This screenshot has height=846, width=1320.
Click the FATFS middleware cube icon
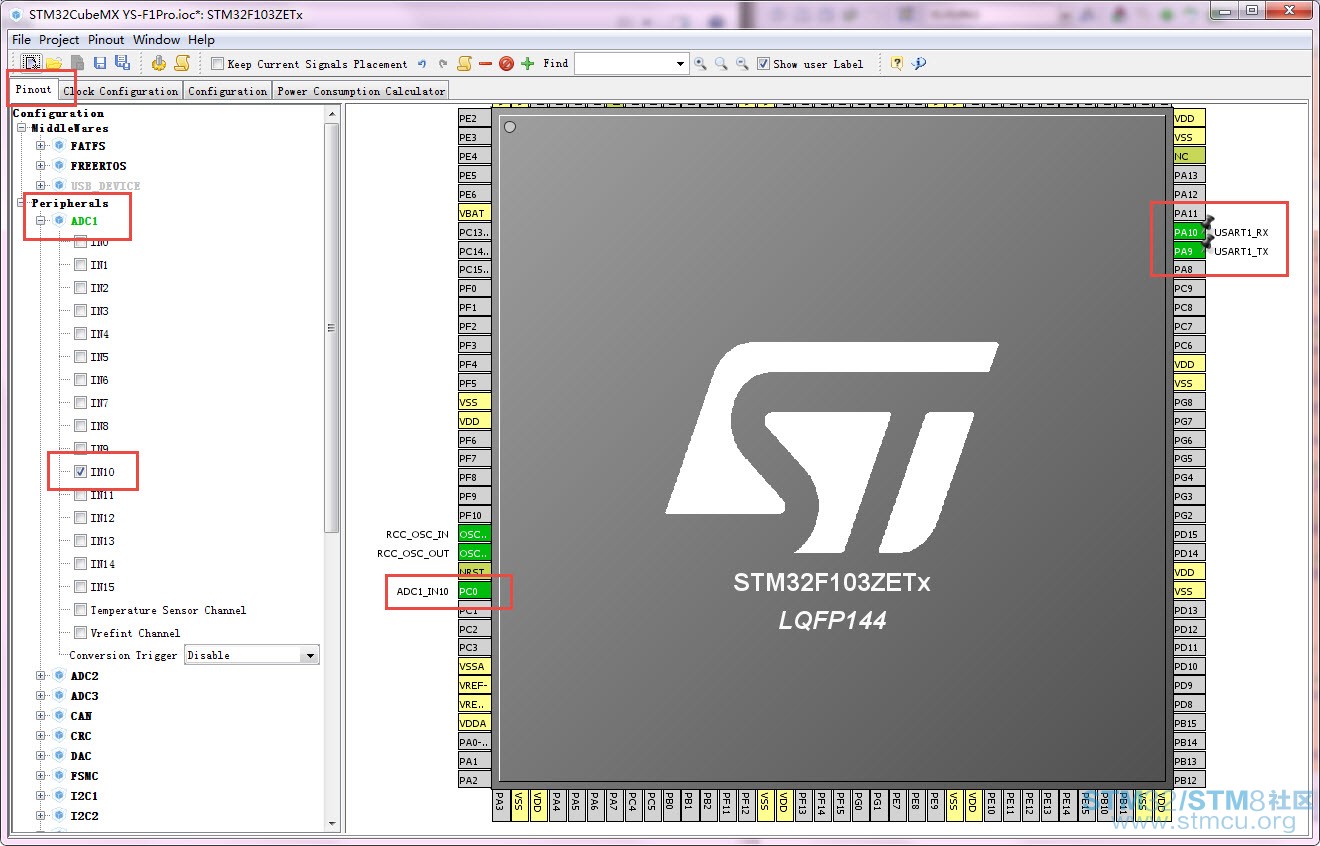(59, 146)
